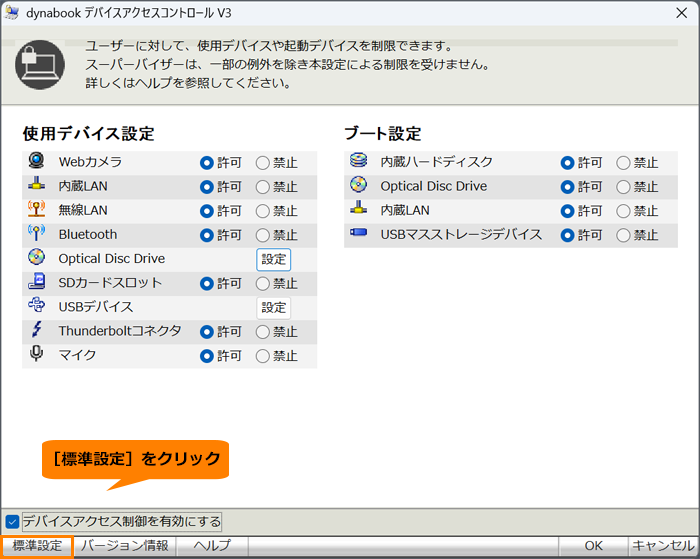Screen dimensions: 700x559
Task: Open 設定 for USBデバイス
Action: pyautogui.click(x=274, y=308)
